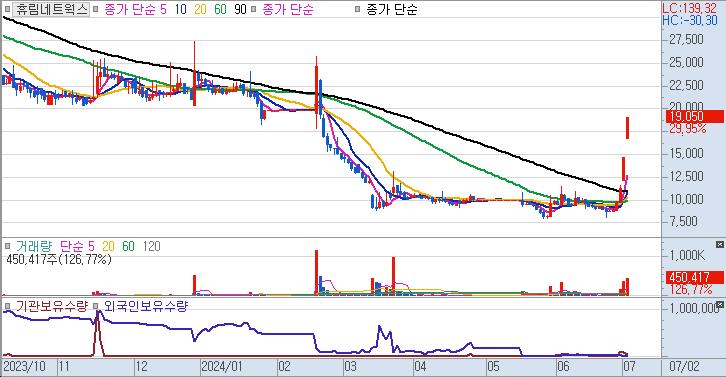Click the red 450,417 volume tag
This screenshot has width=726, height=377.
click(695, 277)
